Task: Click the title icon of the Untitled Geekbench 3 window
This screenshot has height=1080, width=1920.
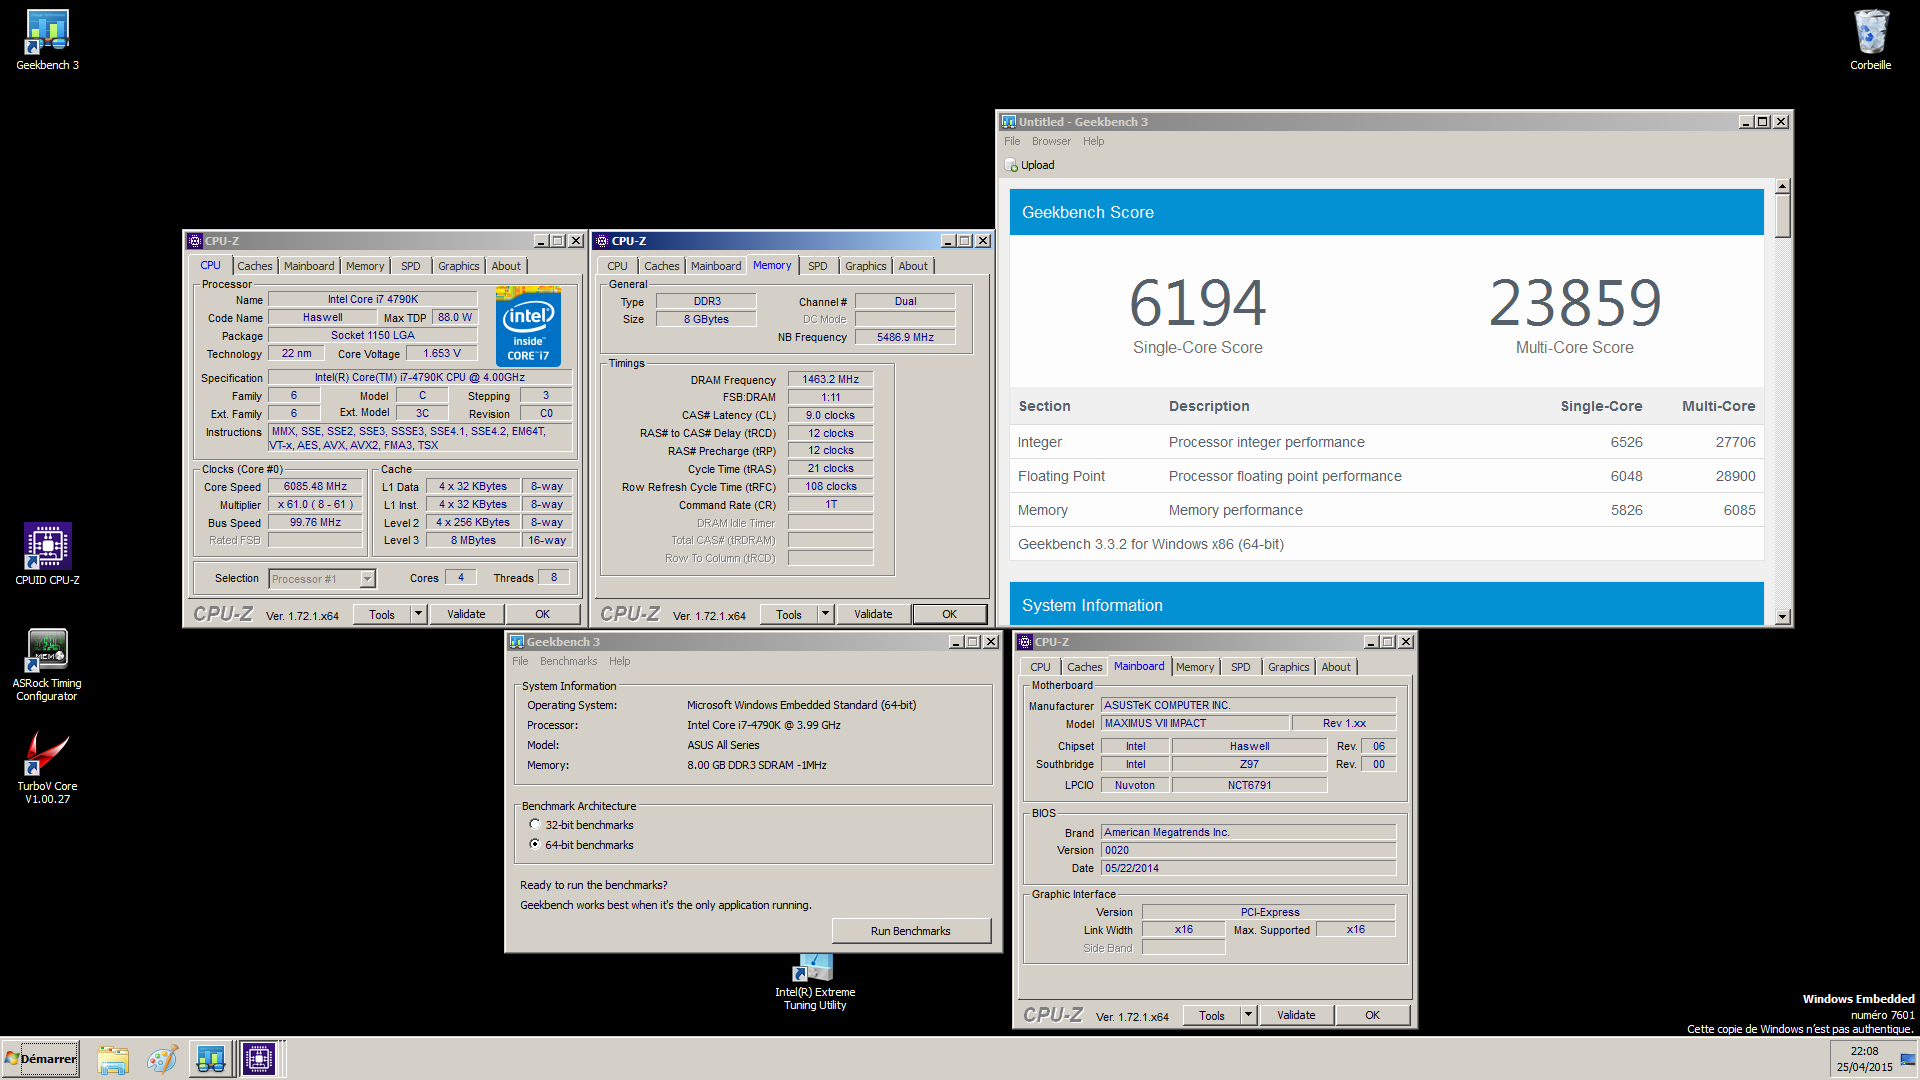Action: coord(1009,122)
